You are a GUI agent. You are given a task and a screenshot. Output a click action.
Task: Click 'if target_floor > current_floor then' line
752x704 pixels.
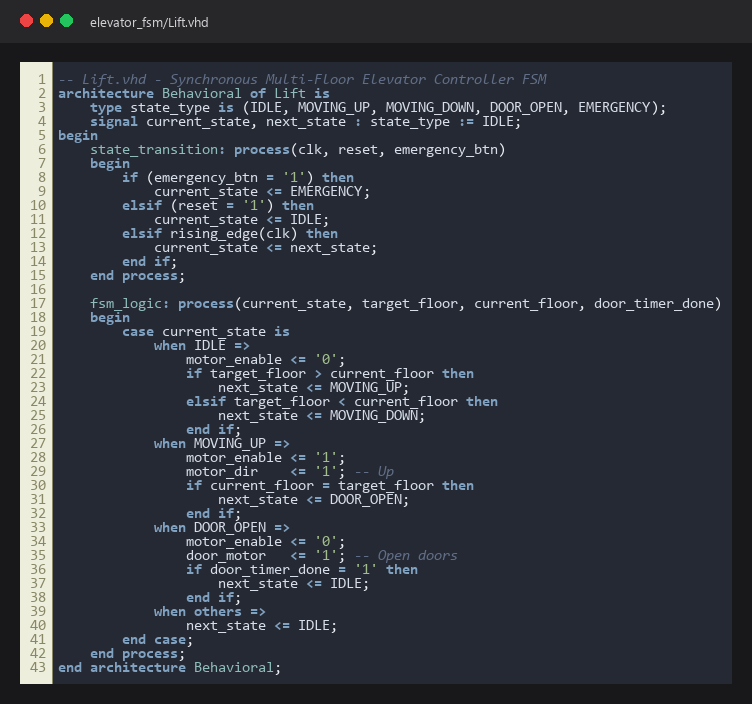(329, 374)
